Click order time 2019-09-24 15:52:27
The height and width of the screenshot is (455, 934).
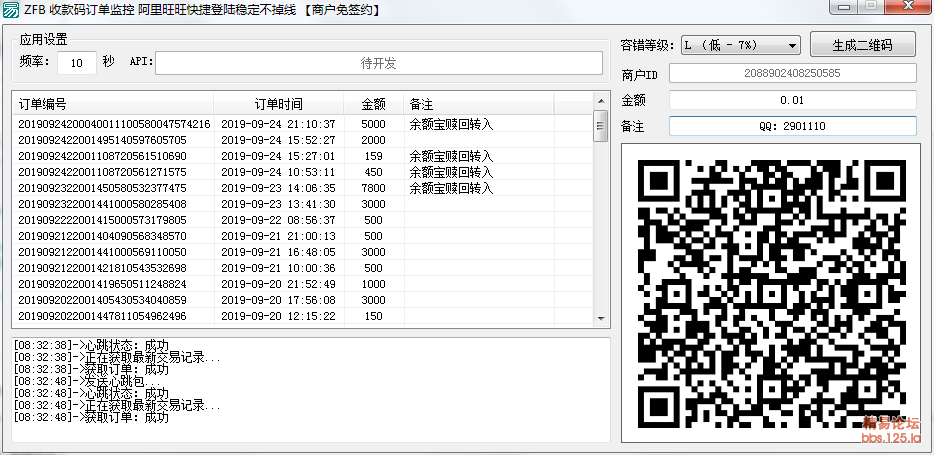pos(278,141)
